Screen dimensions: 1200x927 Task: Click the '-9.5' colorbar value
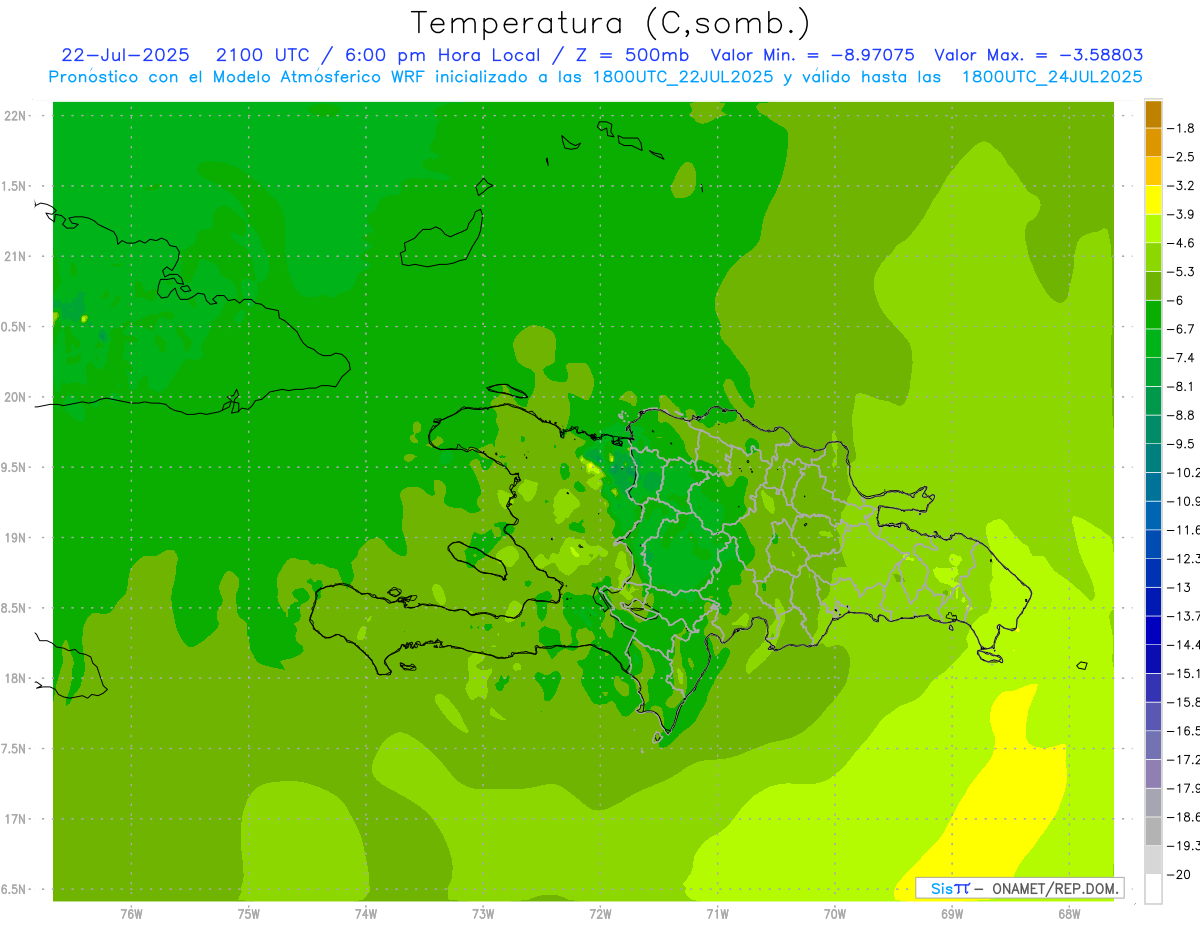(x=1183, y=444)
